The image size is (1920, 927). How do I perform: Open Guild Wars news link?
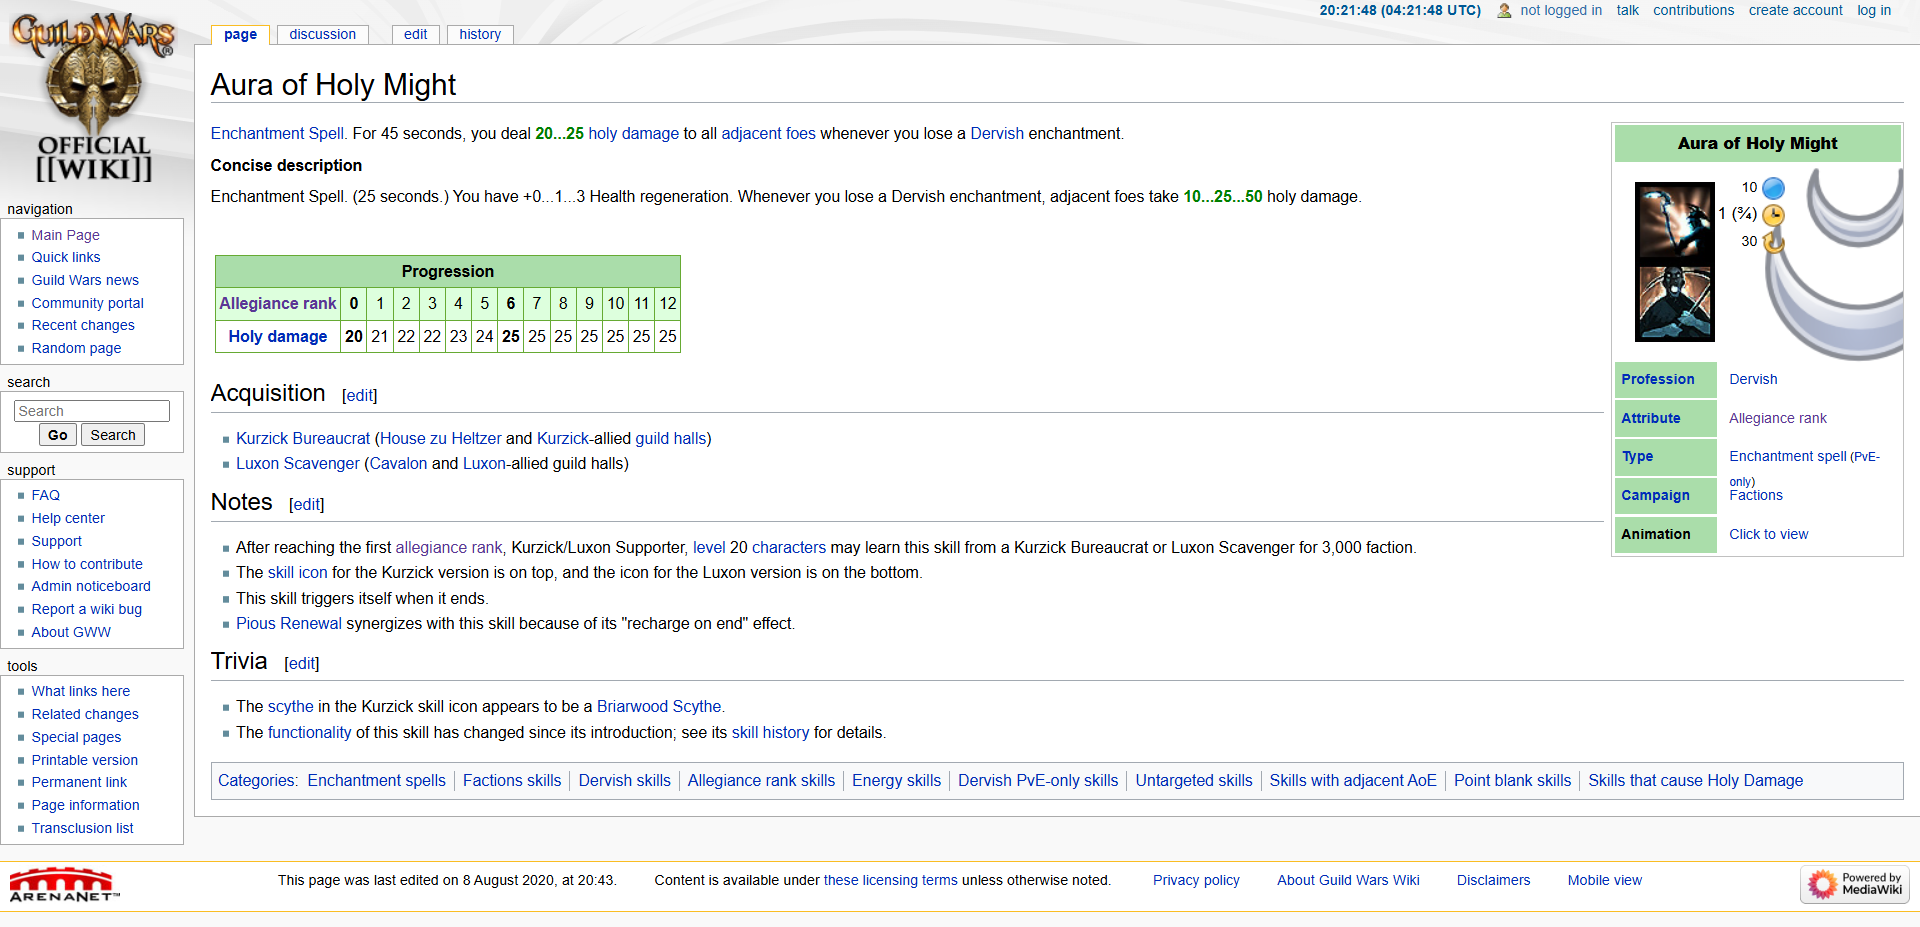coord(85,280)
